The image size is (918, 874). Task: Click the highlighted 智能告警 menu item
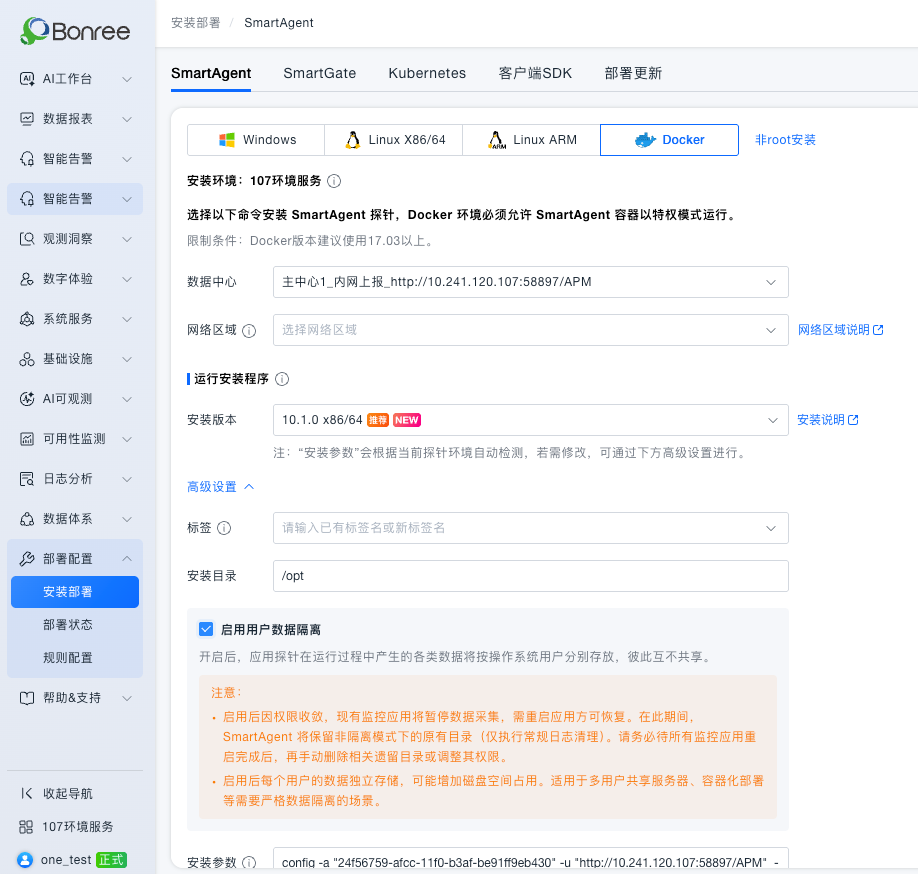coord(75,199)
